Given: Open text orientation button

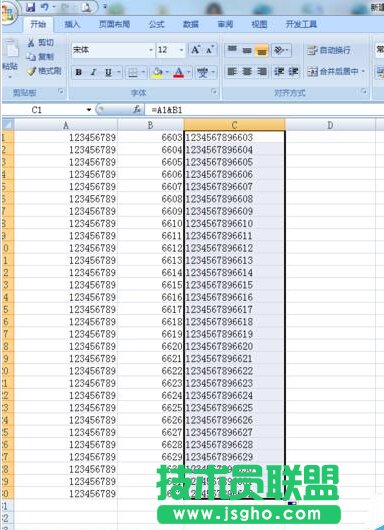Looking at the screenshot, I should pyautogui.click(x=281, y=50).
